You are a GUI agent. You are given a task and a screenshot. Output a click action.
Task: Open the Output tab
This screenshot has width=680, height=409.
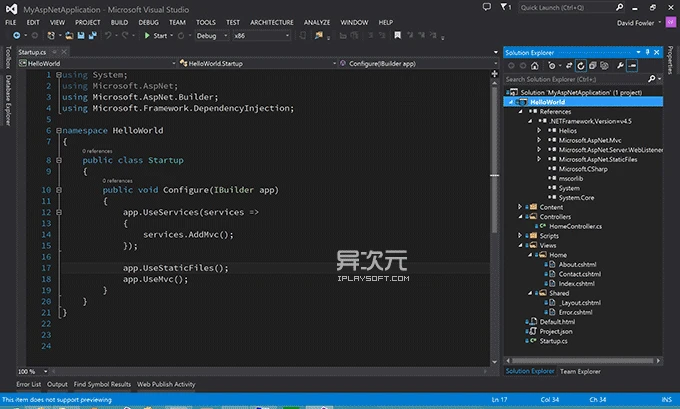click(57, 384)
